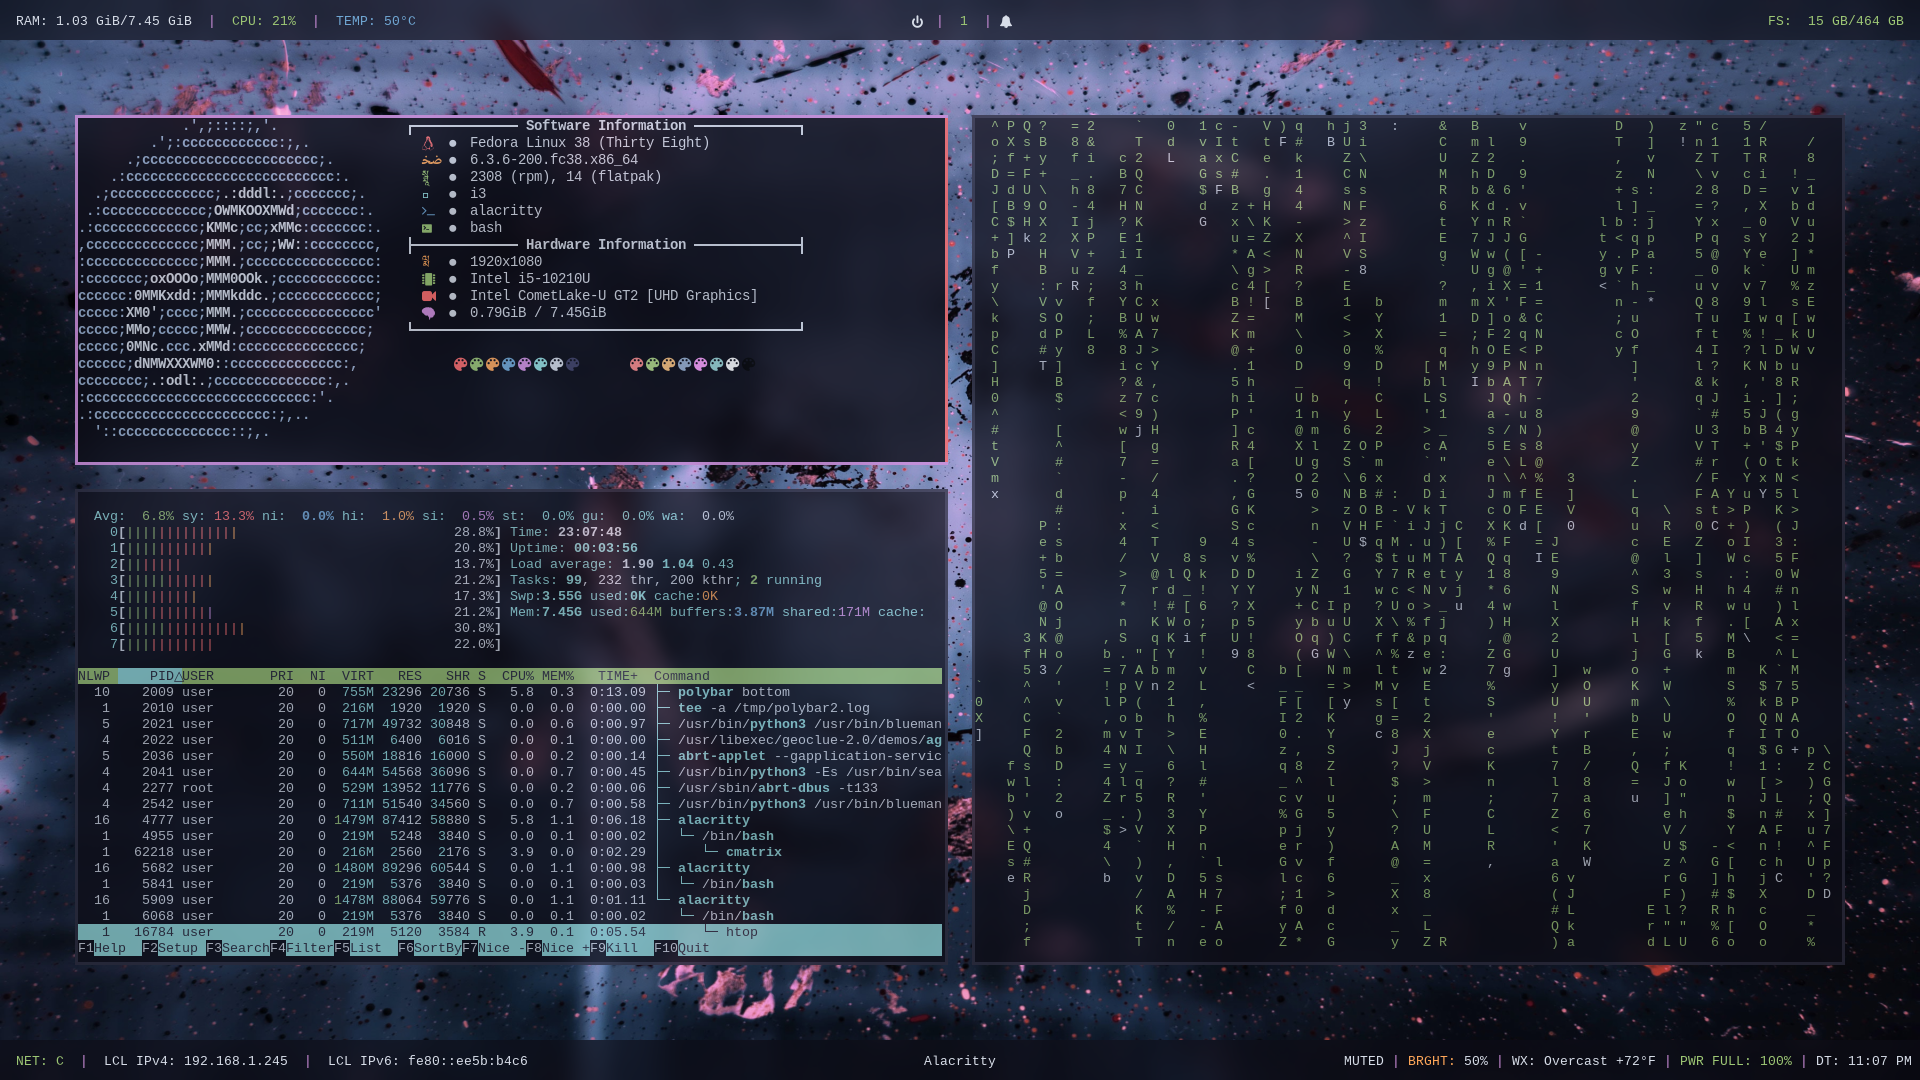This screenshot has height=1080, width=1920.
Task: Click the Tux penguin icon beside Fedora Linux
Action: 428,143
